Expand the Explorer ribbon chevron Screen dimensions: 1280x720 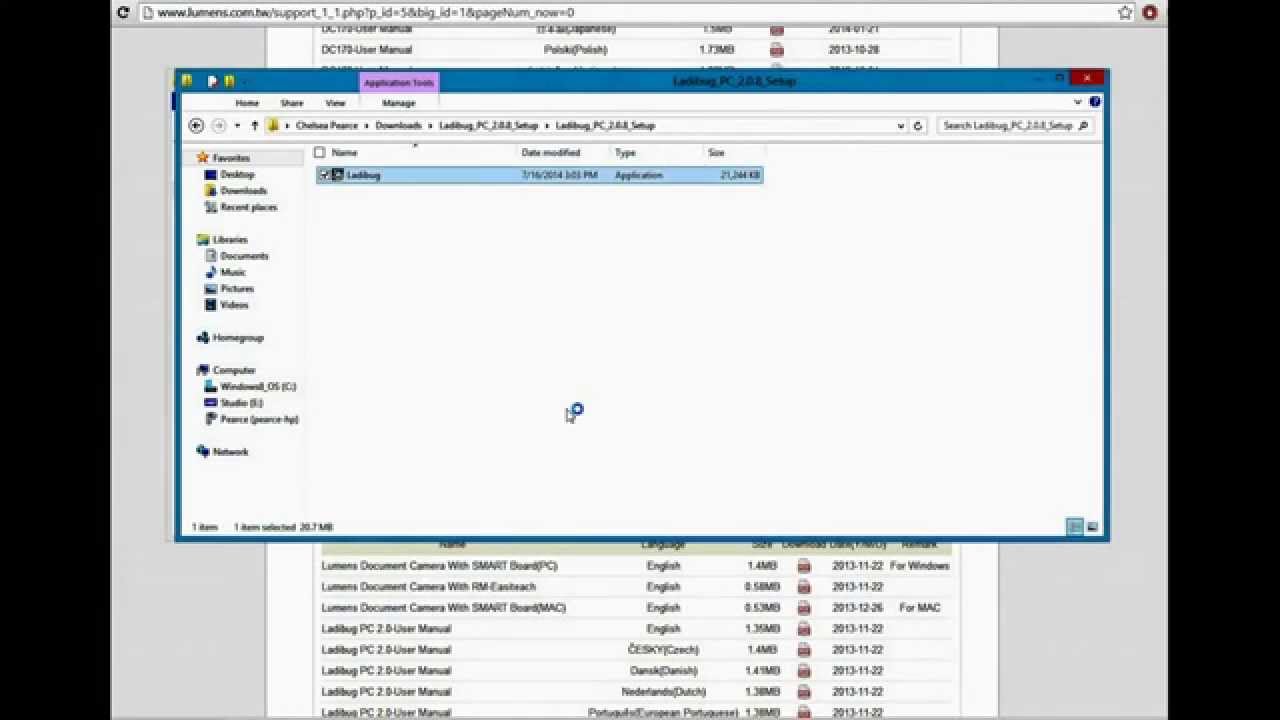pyautogui.click(x=1078, y=102)
